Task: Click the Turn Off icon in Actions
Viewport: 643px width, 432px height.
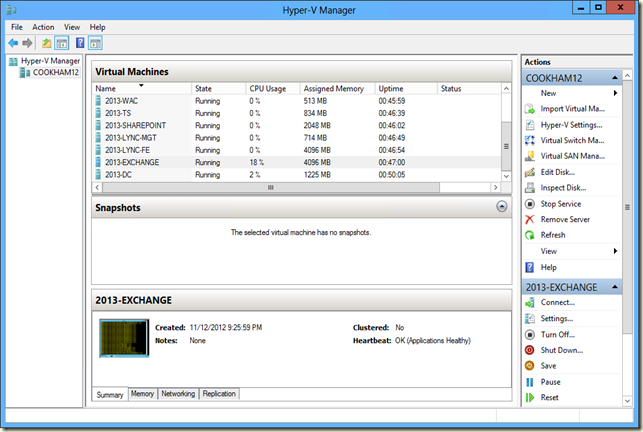Action: click(530, 334)
